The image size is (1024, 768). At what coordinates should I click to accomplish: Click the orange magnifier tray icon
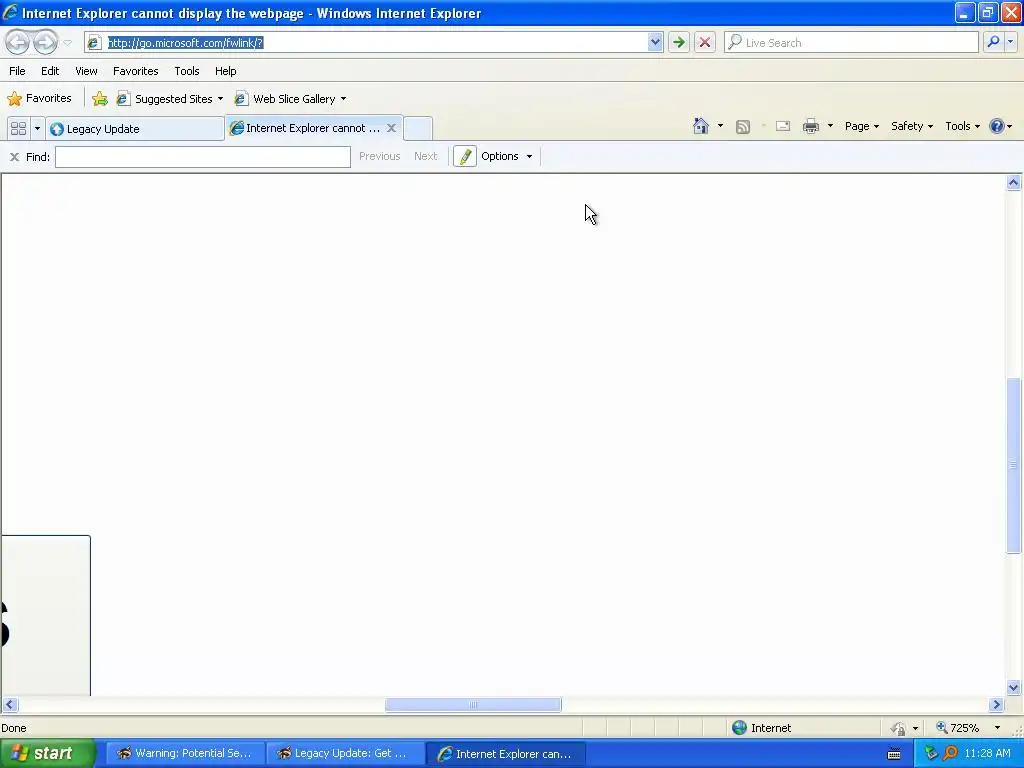950,754
